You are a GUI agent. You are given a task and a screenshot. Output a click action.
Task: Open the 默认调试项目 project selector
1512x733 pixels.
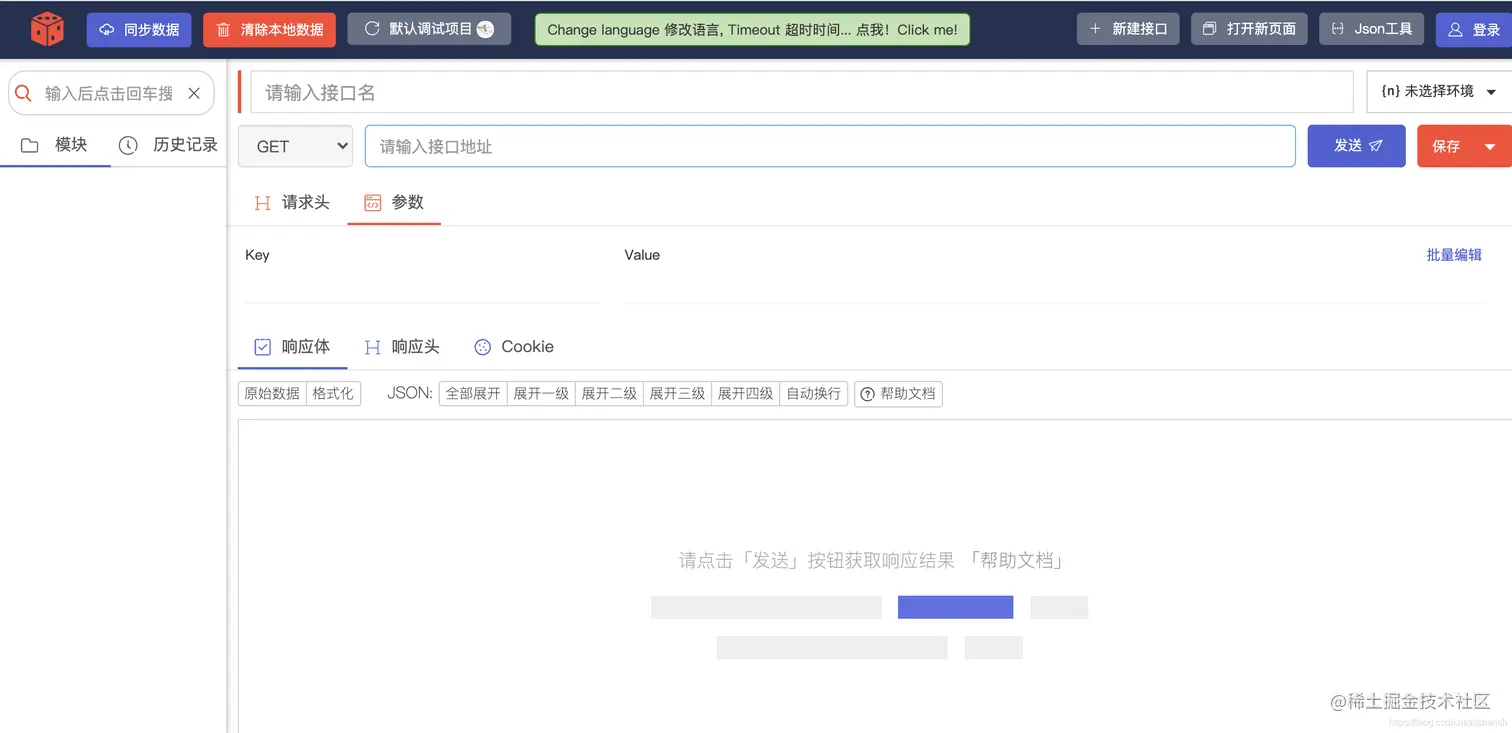(x=429, y=29)
